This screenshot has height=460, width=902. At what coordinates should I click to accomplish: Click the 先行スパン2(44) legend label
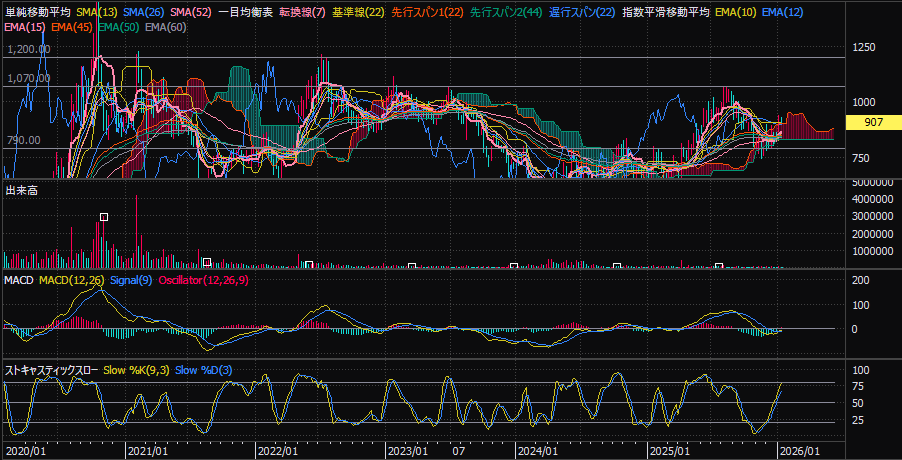(x=507, y=12)
